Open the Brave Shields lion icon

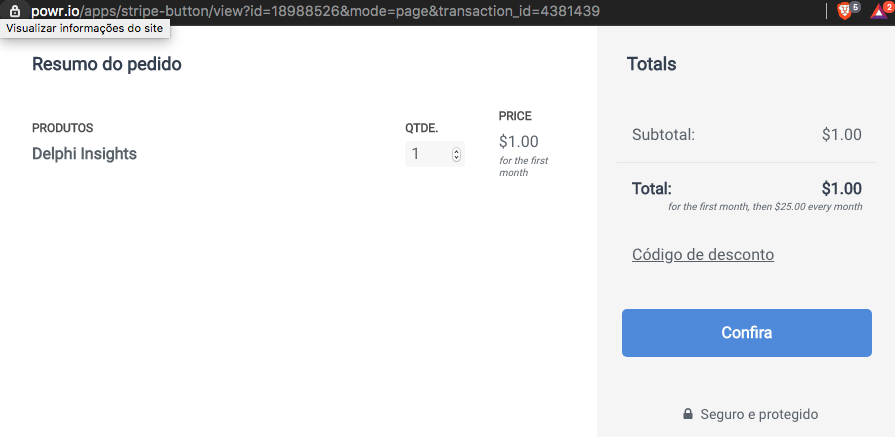(844, 11)
